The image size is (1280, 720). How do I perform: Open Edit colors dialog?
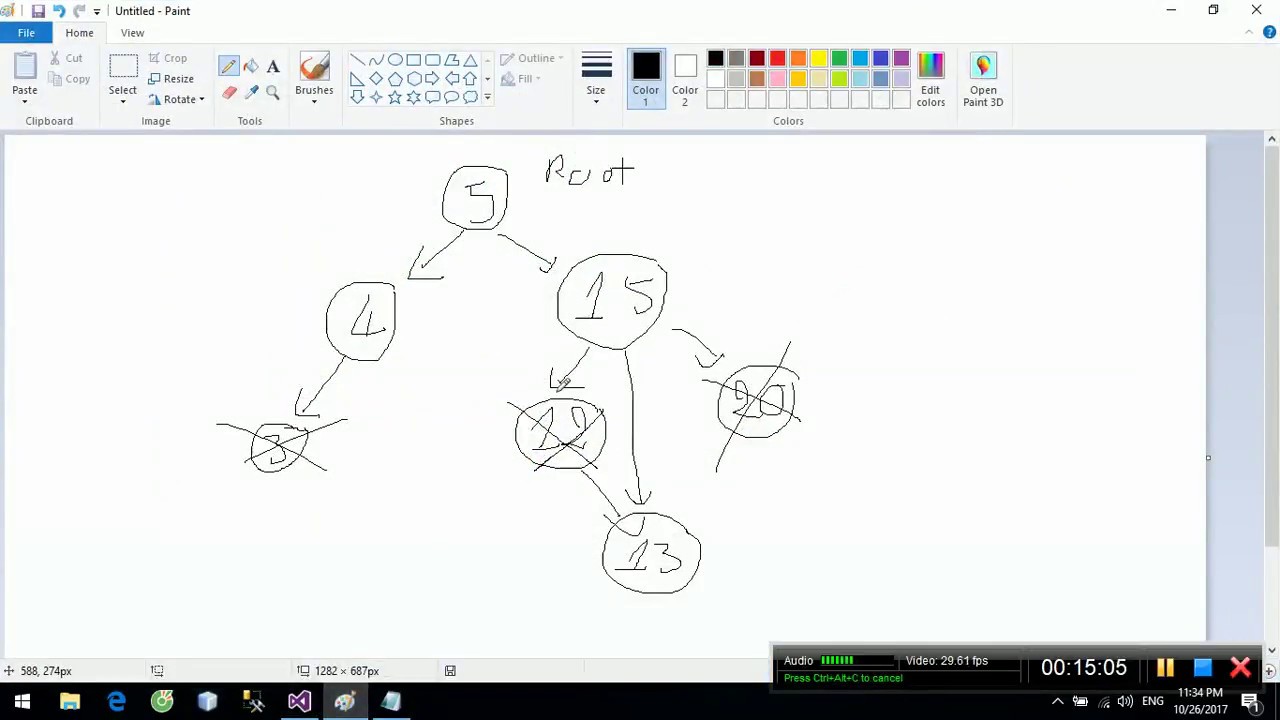click(x=930, y=79)
